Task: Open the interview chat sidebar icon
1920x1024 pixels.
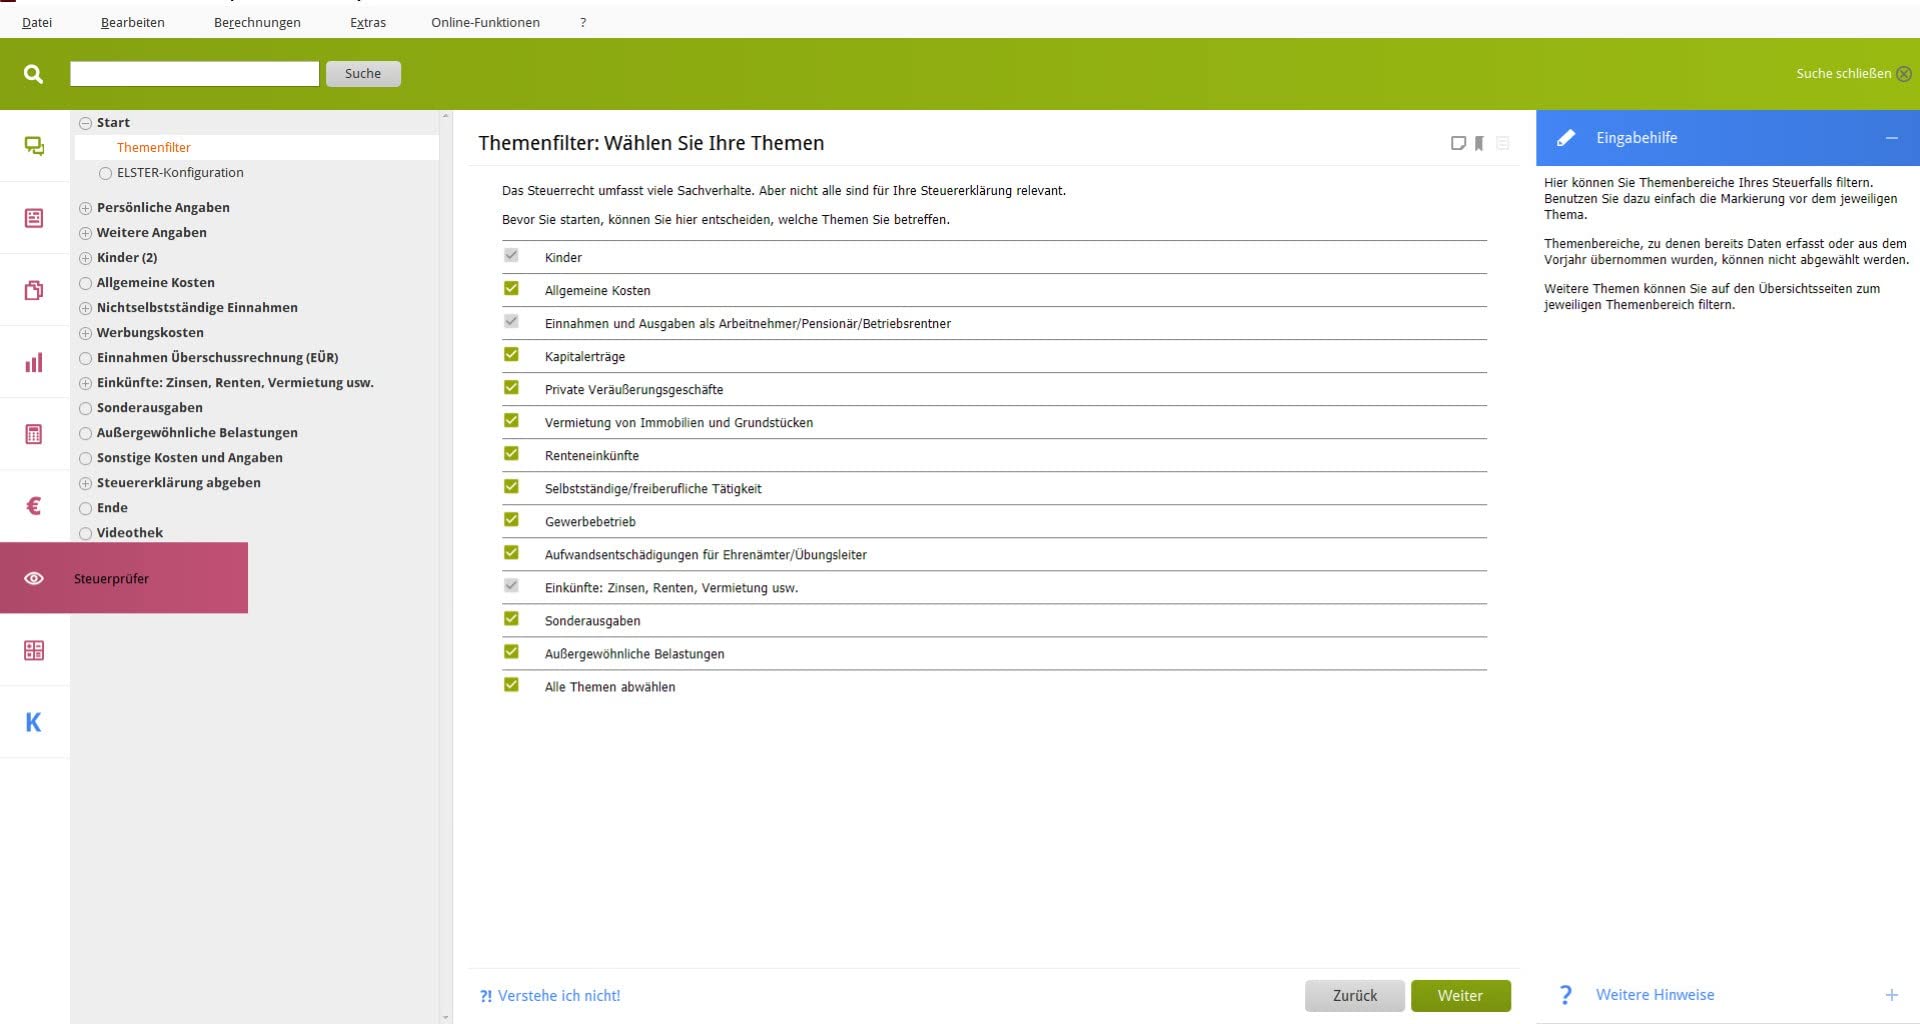Action: (x=34, y=146)
